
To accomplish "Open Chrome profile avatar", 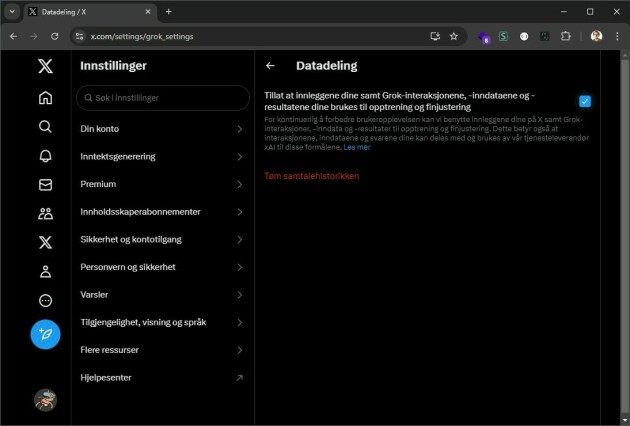I will coord(596,37).
